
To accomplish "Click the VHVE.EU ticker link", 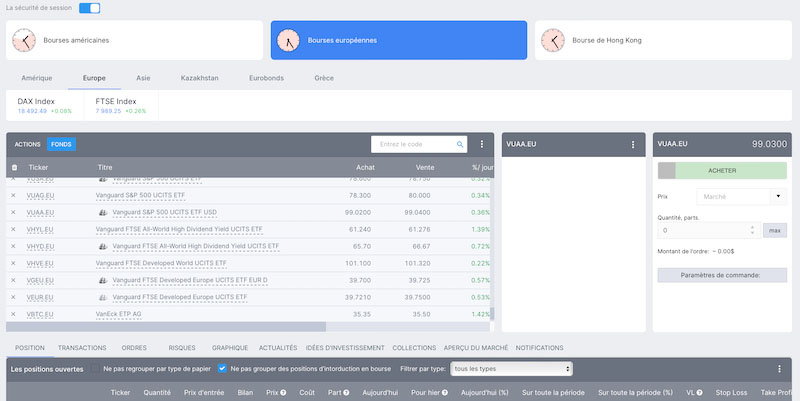I will 40,263.
